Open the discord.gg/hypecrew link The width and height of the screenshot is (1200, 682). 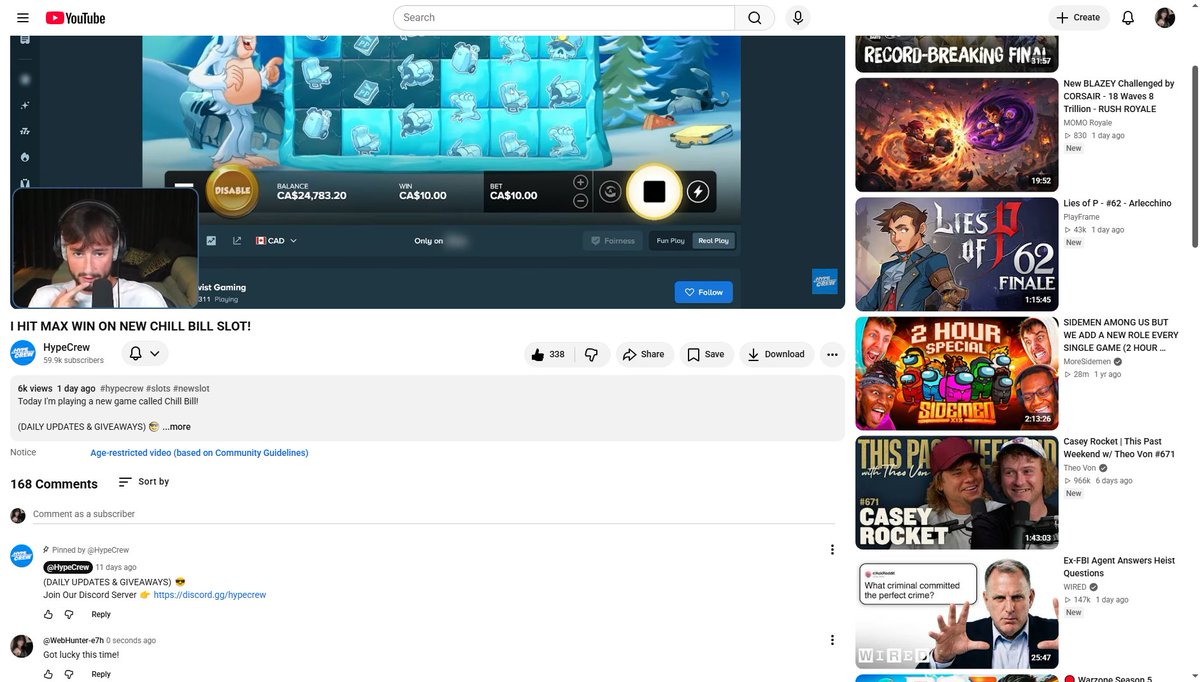pos(210,595)
